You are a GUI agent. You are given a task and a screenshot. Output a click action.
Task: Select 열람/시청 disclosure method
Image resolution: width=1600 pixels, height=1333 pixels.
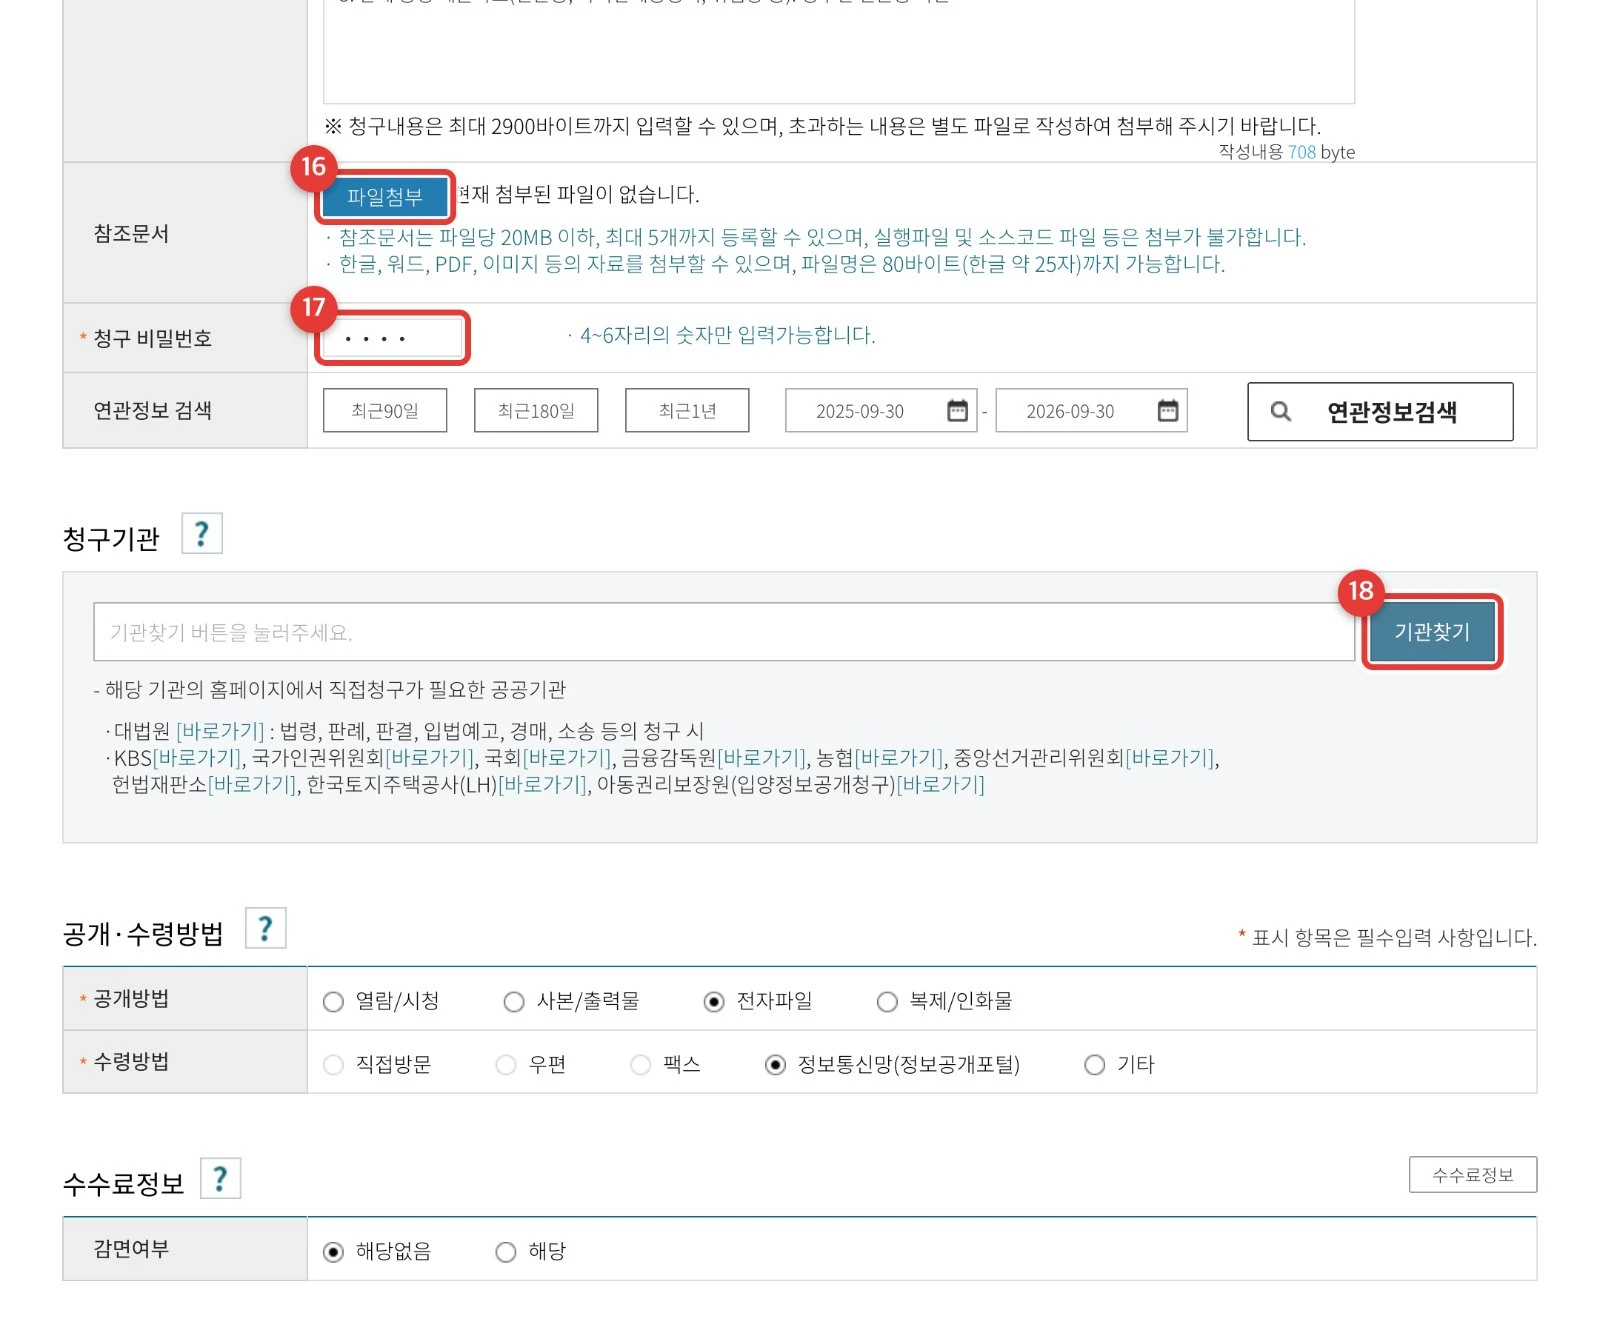[334, 1002]
